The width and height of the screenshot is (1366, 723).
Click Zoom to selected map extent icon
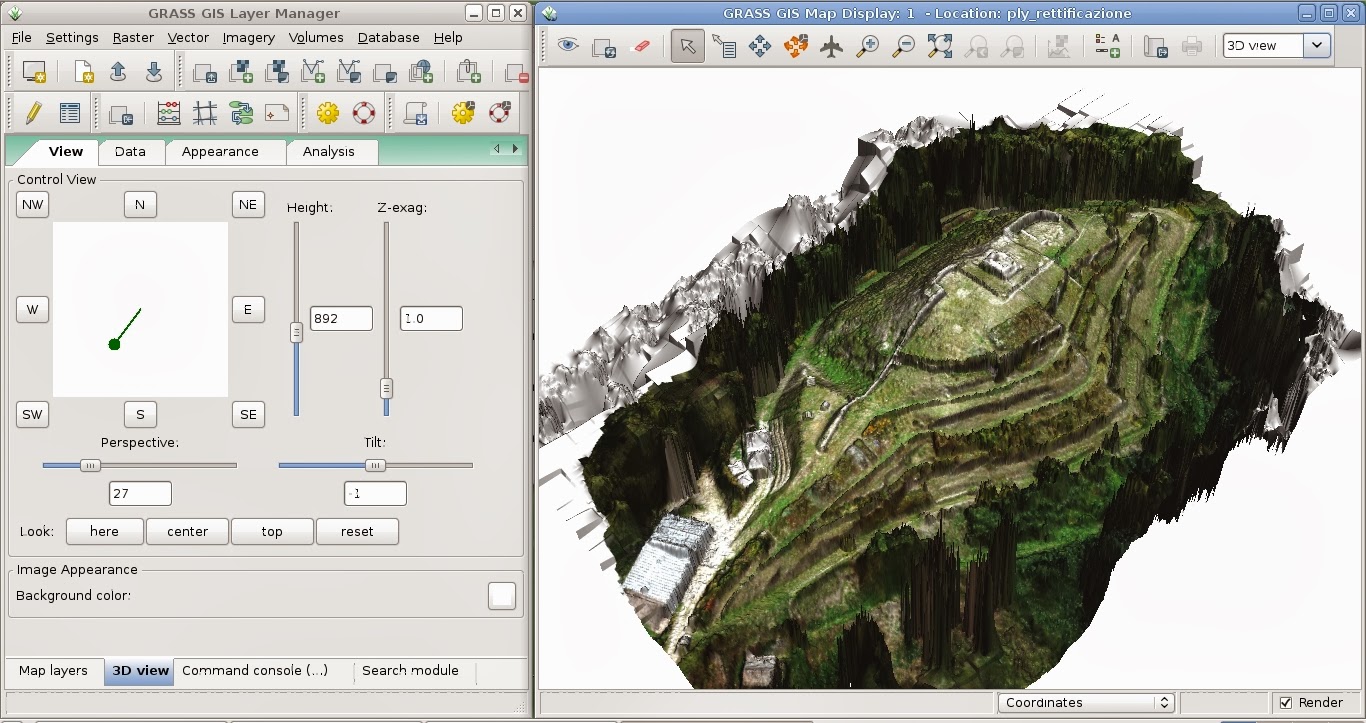(940, 46)
